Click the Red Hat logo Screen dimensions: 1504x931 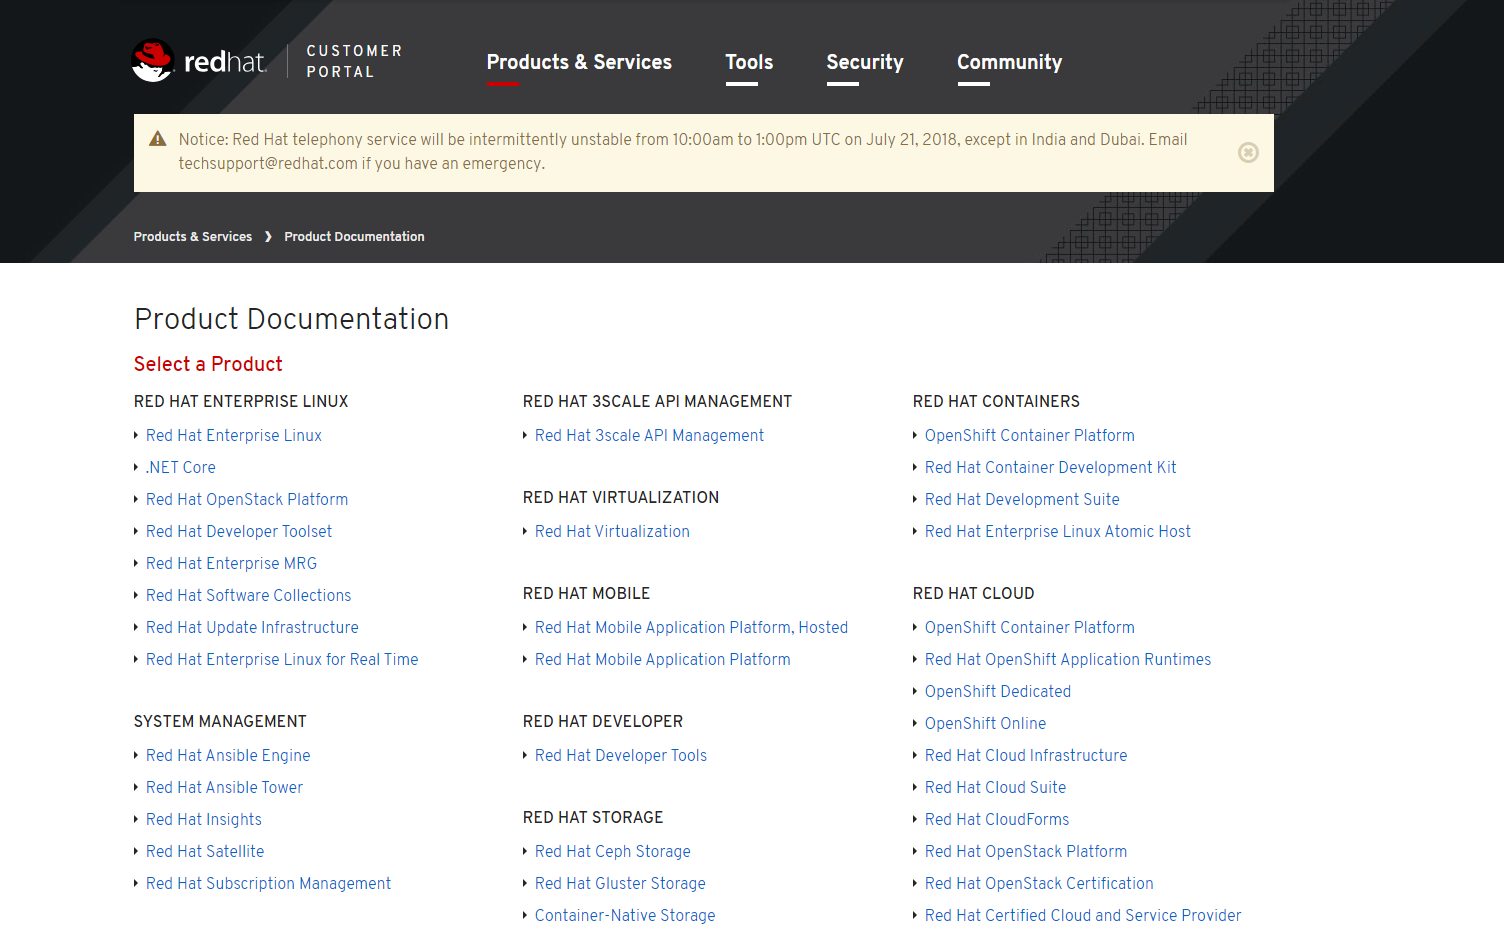[x=199, y=61]
